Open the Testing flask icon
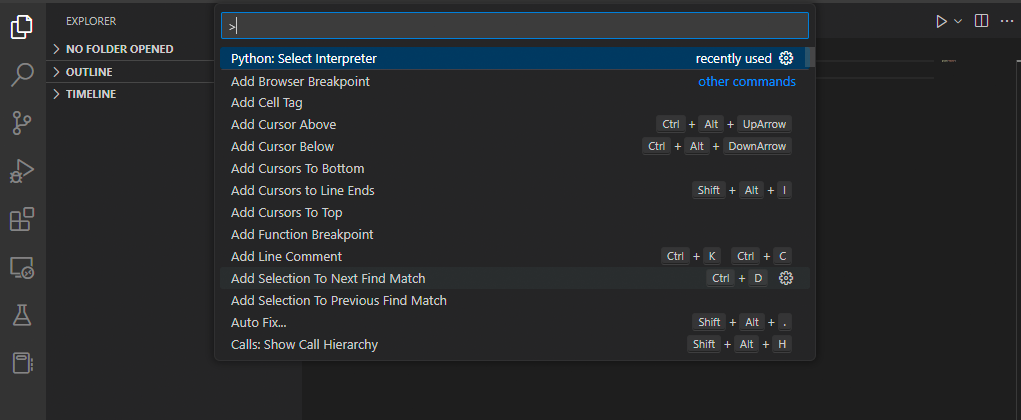The height and width of the screenshot is (420, 1021). pyautogui.click(x=22, y=315)
